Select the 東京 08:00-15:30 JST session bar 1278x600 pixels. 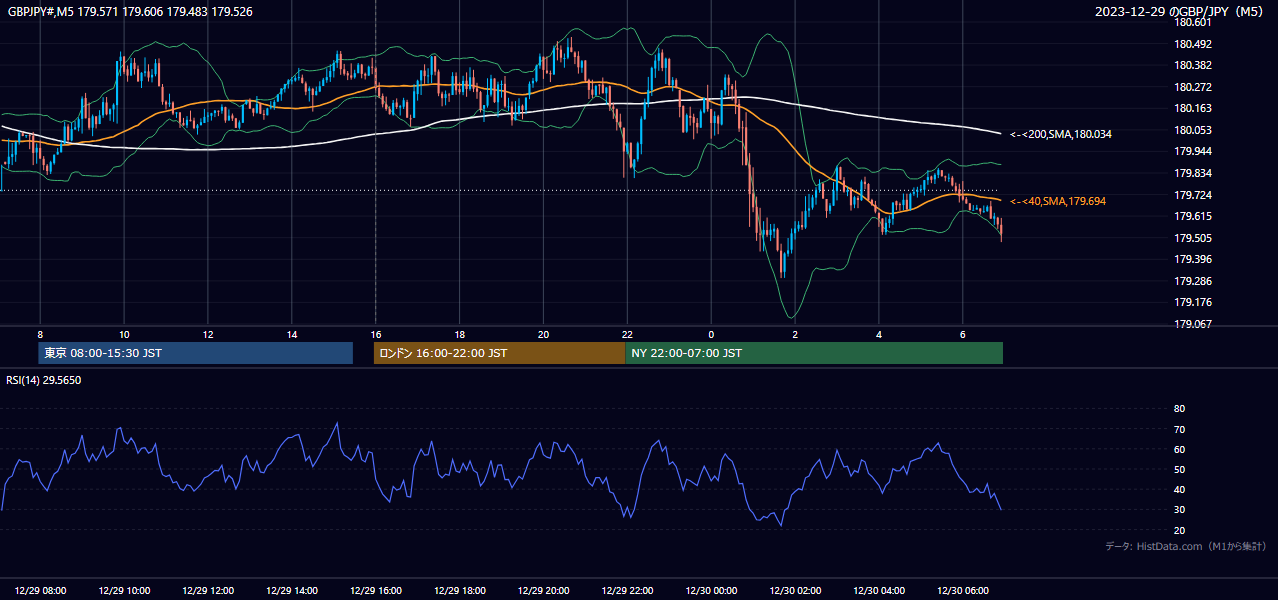click(196, 353)
